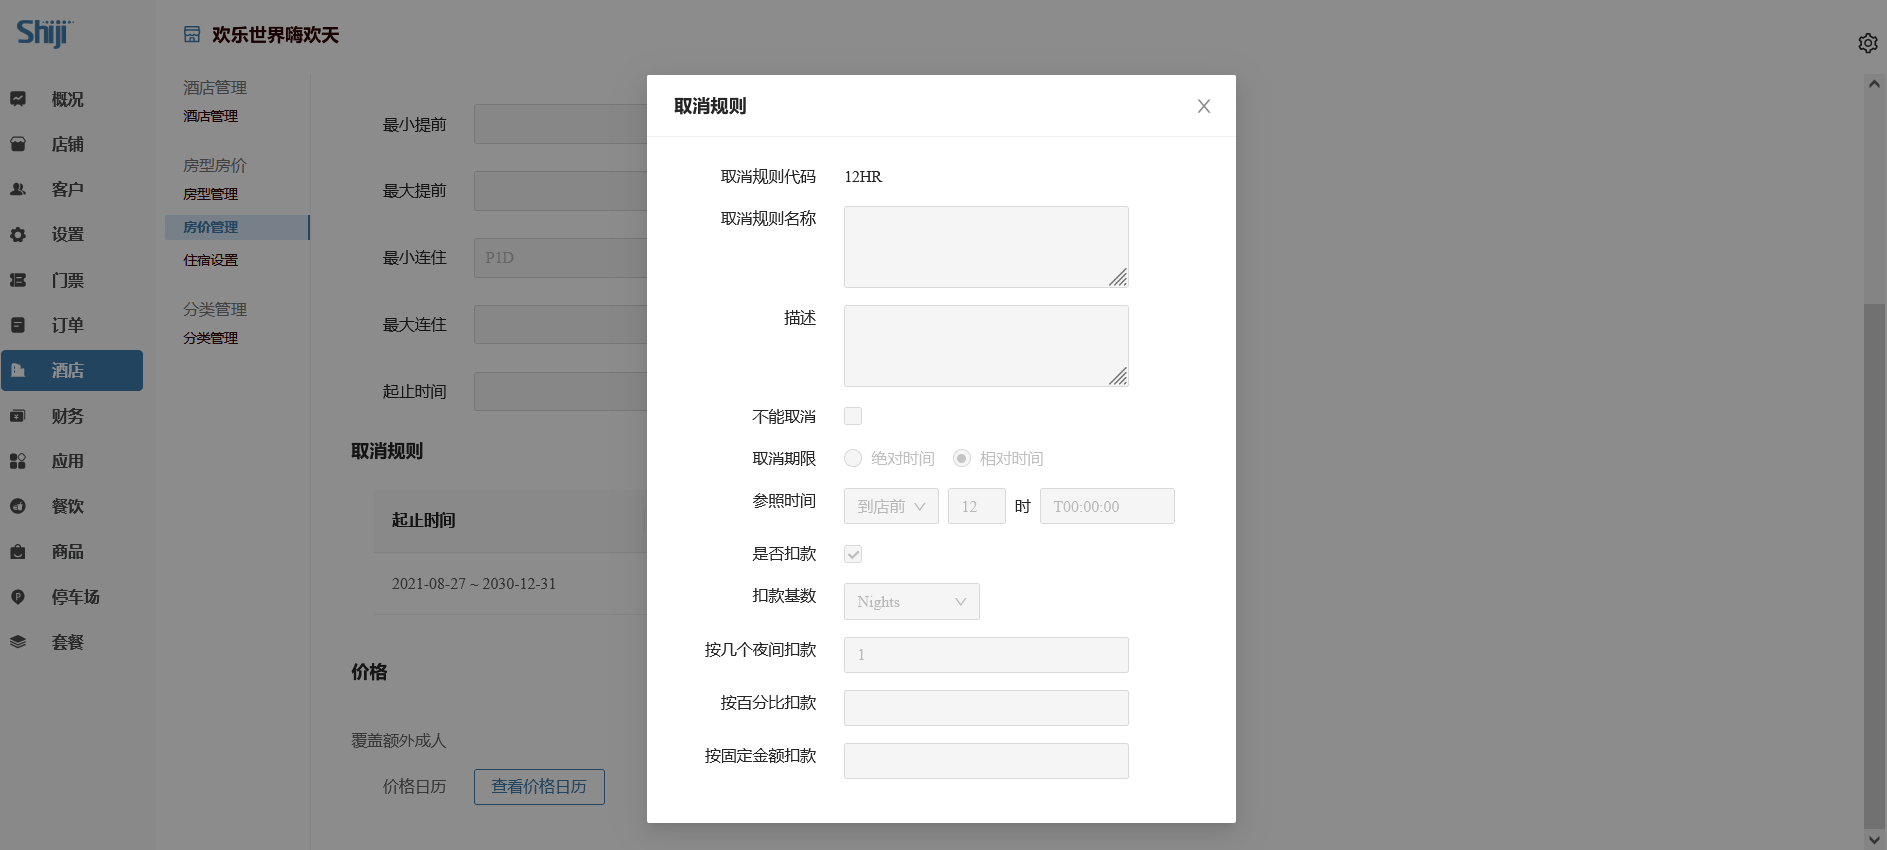The height and width of the screenshot is (850, 1887).
Task: Click the 设置 gear icon in sidebar
Action: [x=18, y=235]
